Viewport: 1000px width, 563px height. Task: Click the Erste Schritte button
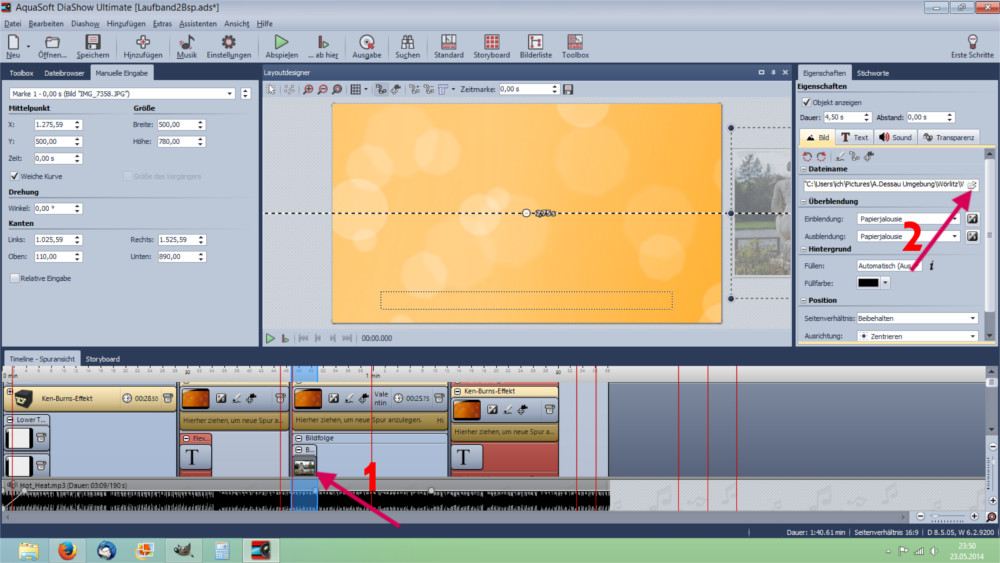[x=971, y=45]
